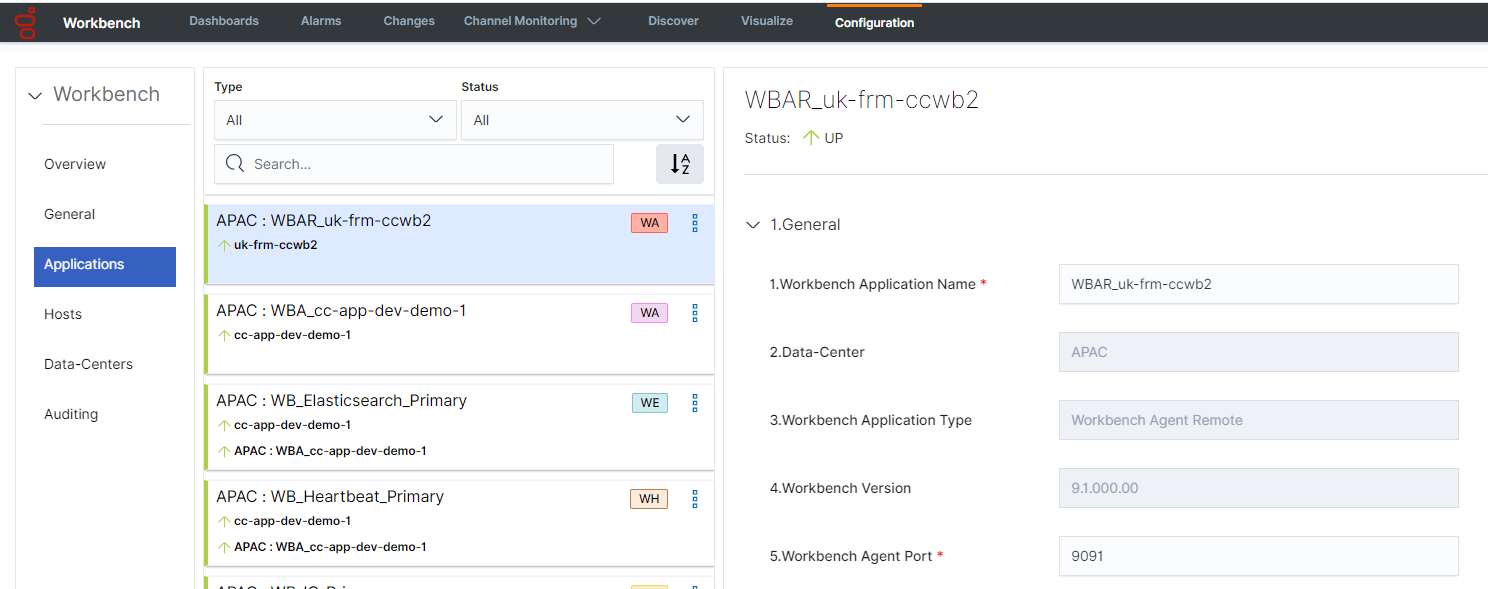Image resolution: width=1488 pixels, height=589 pixels.
Task: Switch to the Dashboards tab
Action: point(224,21)
